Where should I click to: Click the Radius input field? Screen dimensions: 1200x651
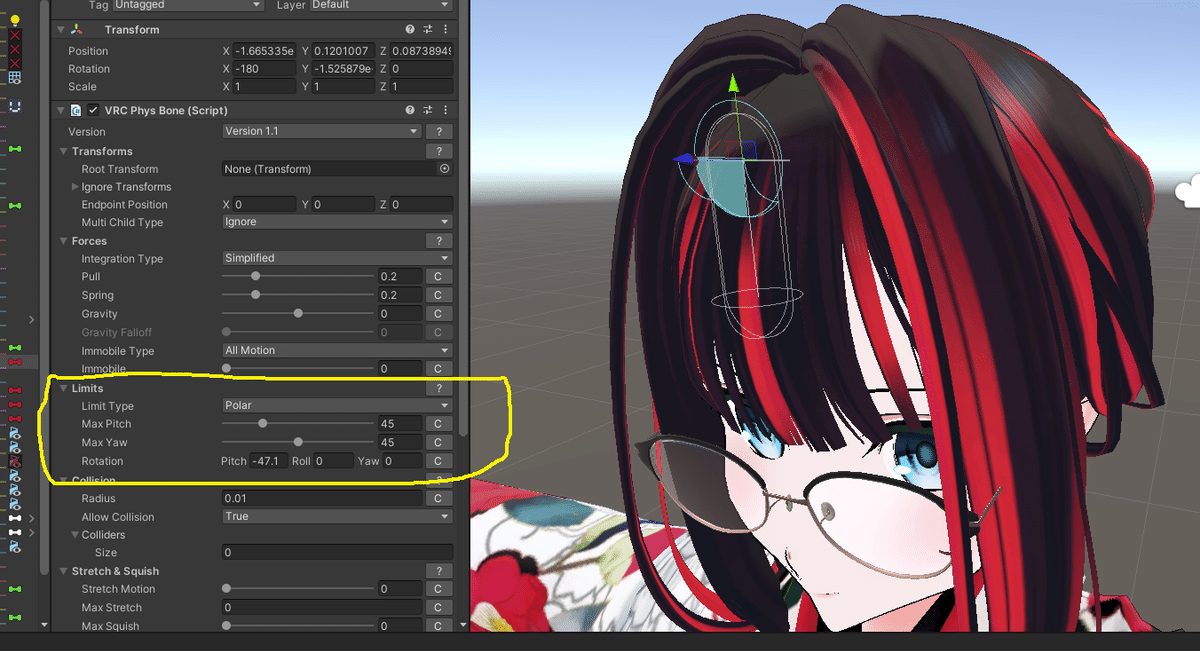click(320, 498)
